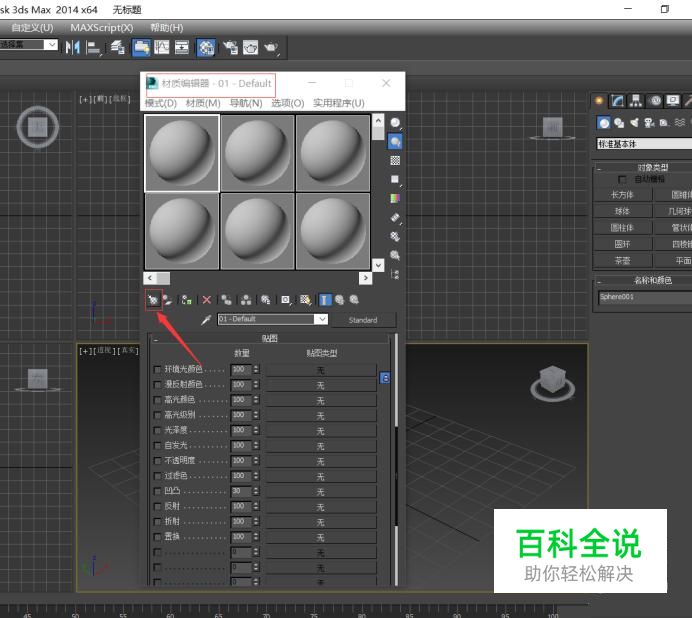Open the 标准基本体 primitives dropdown
The image size is (692, 618).
click(x=643, y=144)
